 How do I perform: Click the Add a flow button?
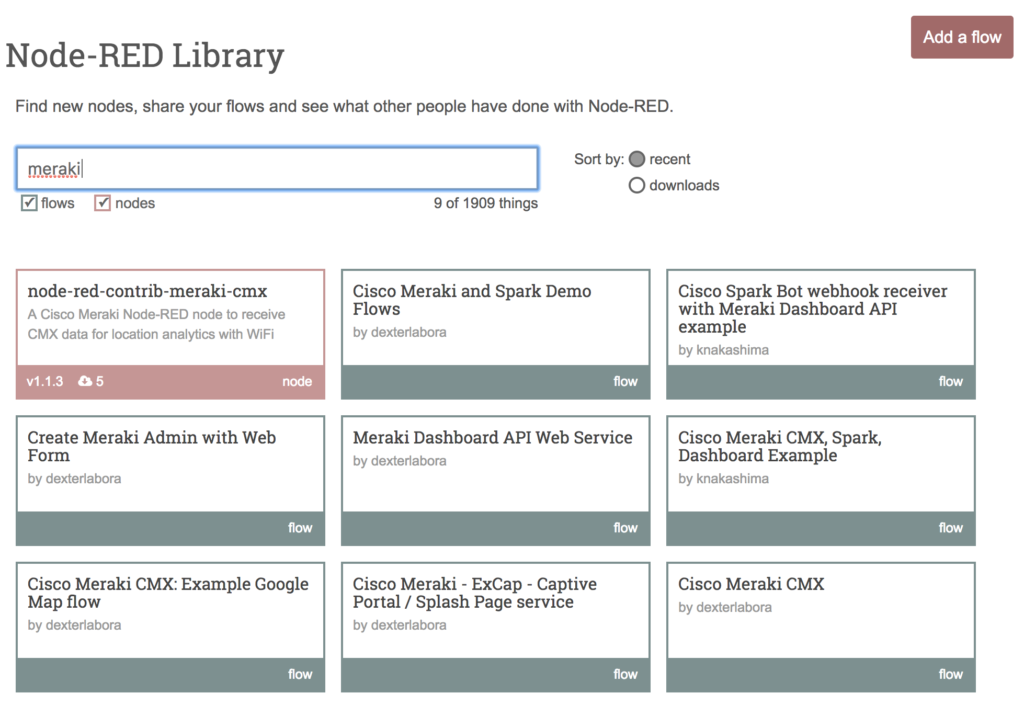[x=961, y=37]
